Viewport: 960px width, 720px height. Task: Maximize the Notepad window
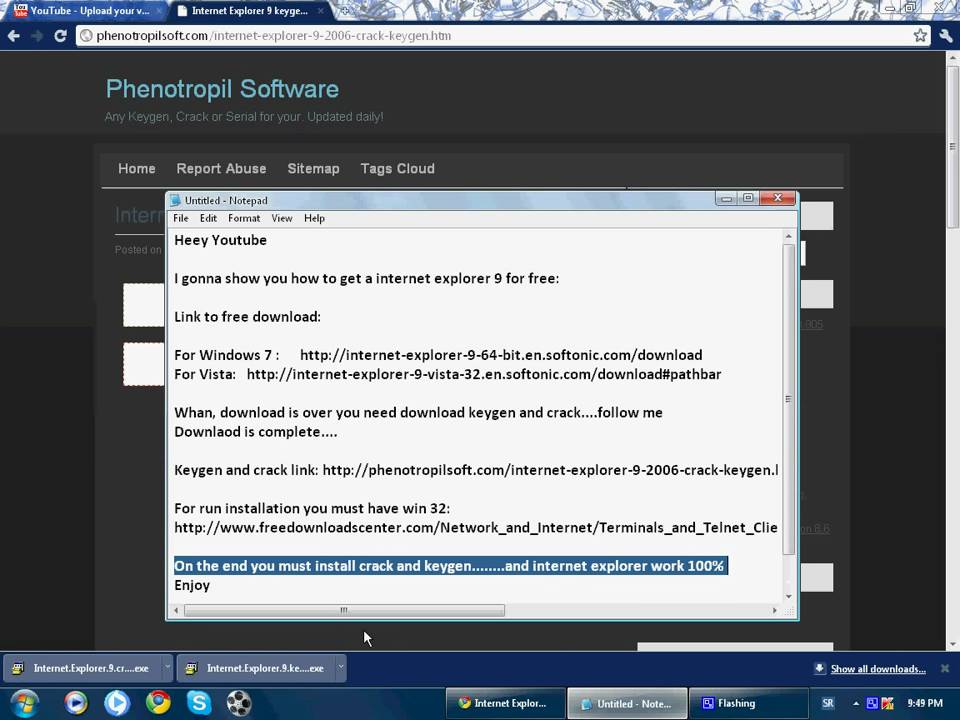click(748, 198)
